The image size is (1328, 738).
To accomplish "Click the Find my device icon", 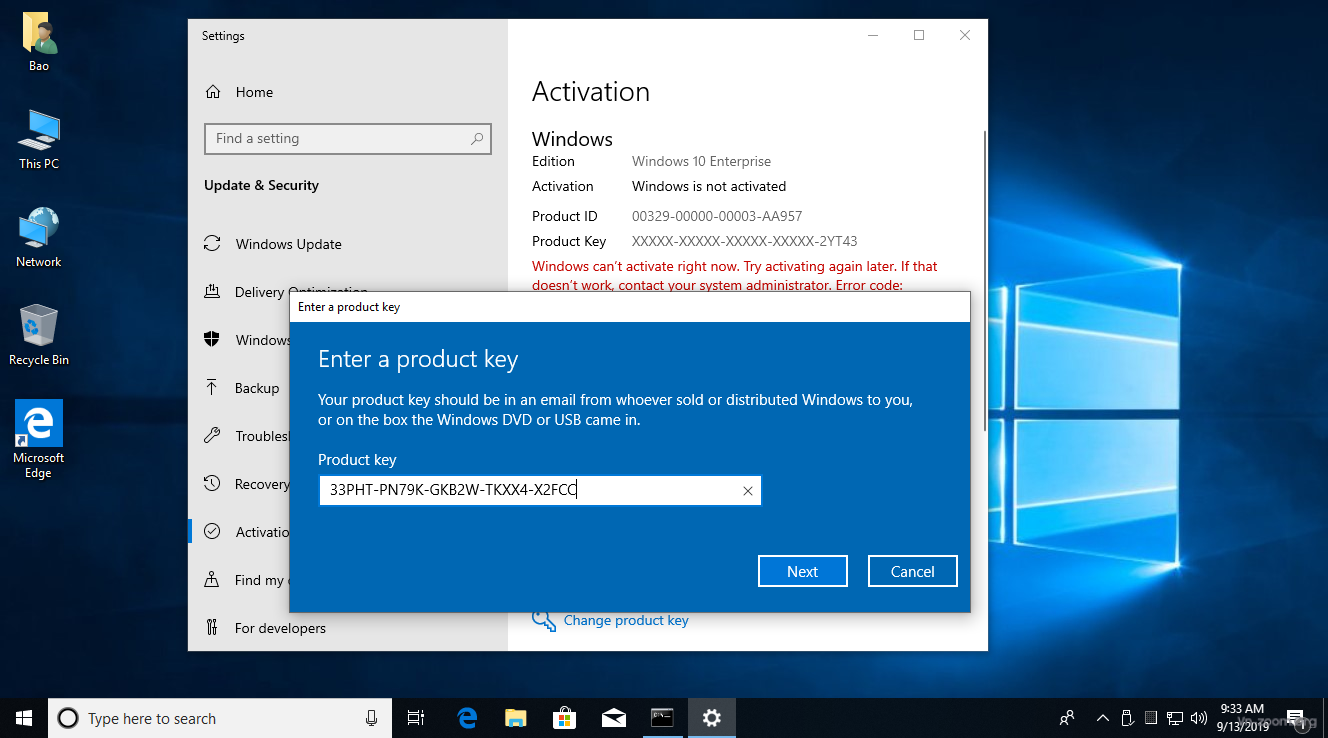I will click(x=212, y=579).
